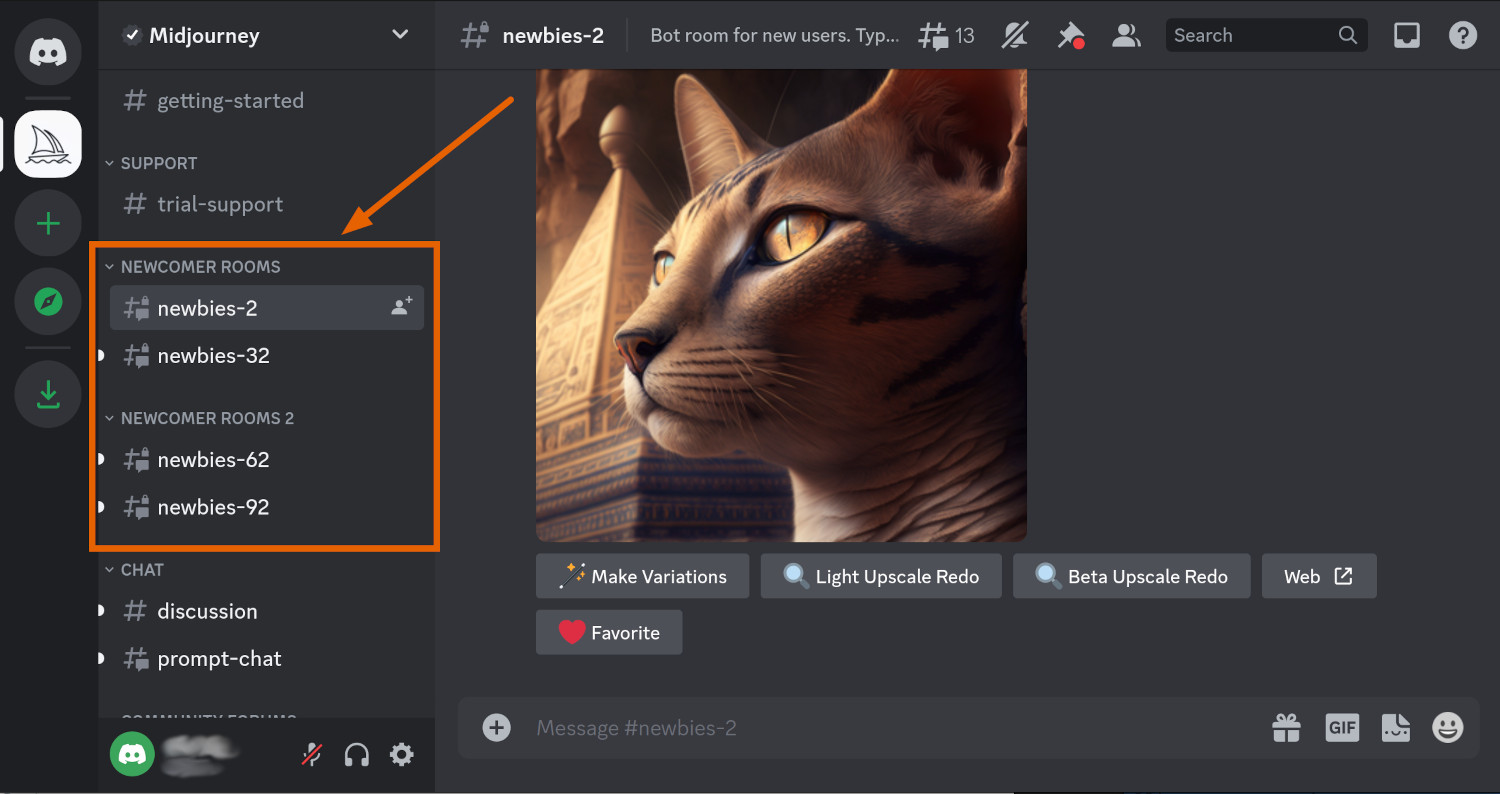Viewport: 1500px width, 794px height.
Task: Toggle channel notification mute bell
Action: pos(1014,36)
